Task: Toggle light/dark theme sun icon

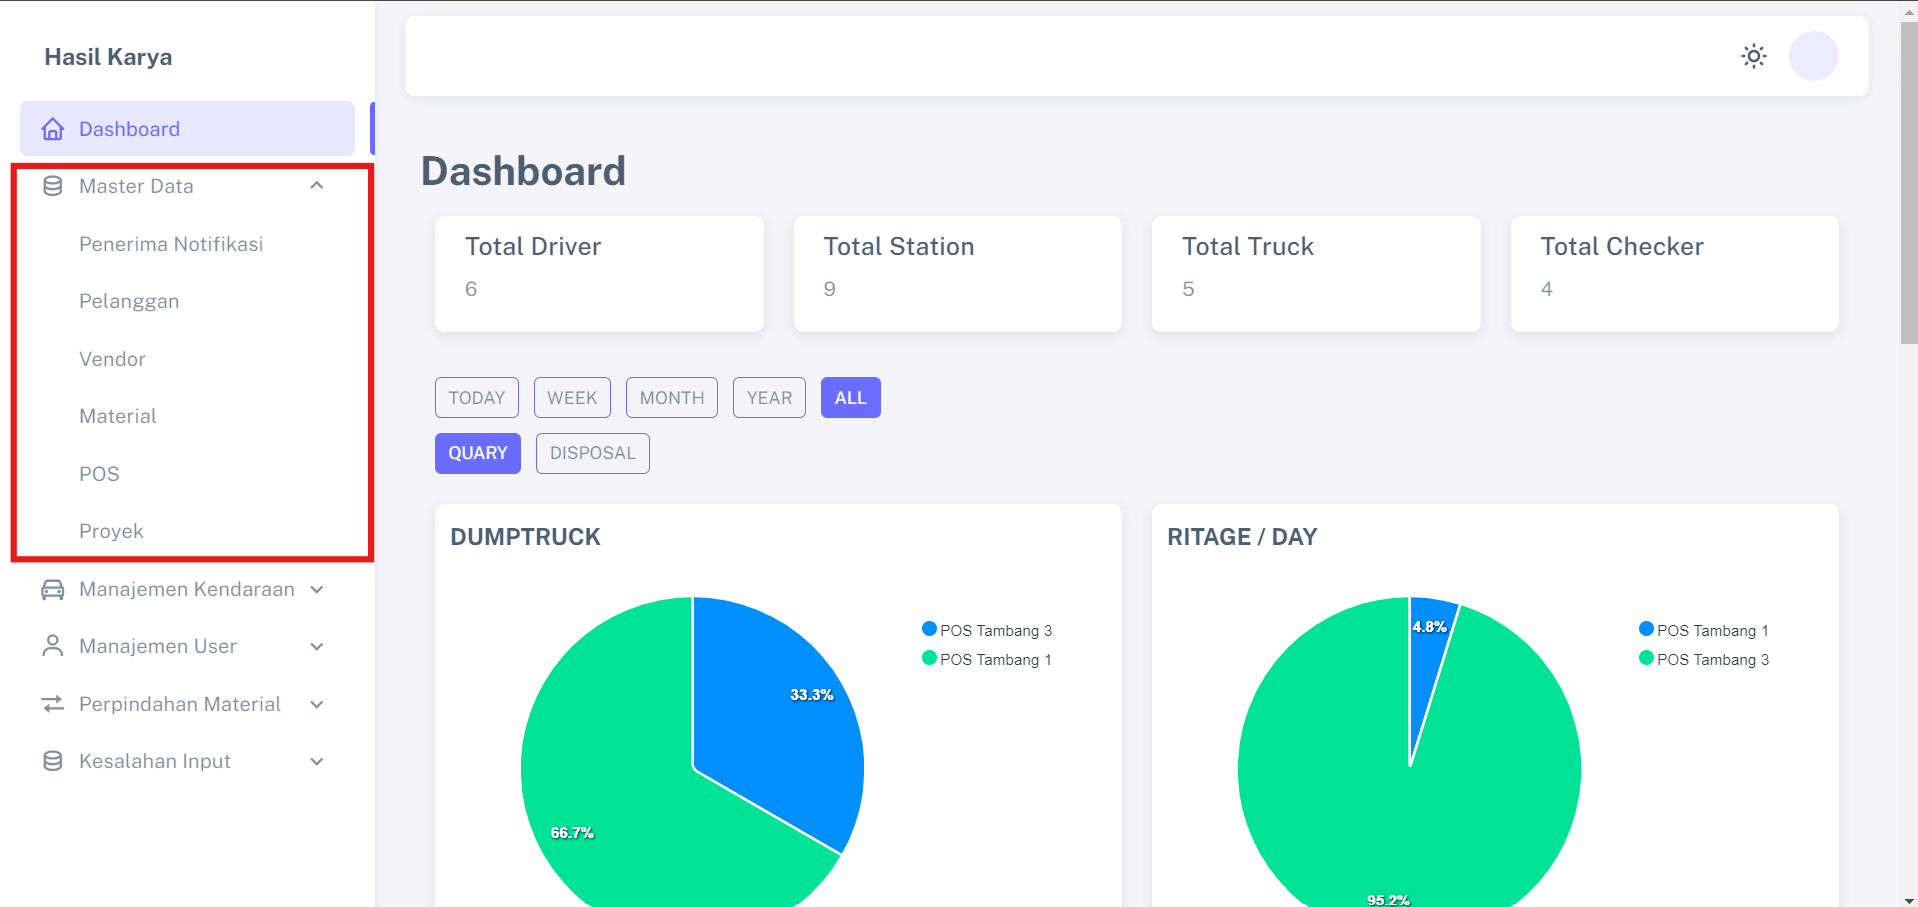Action: pyautogui.click(x=1753, y=56)
